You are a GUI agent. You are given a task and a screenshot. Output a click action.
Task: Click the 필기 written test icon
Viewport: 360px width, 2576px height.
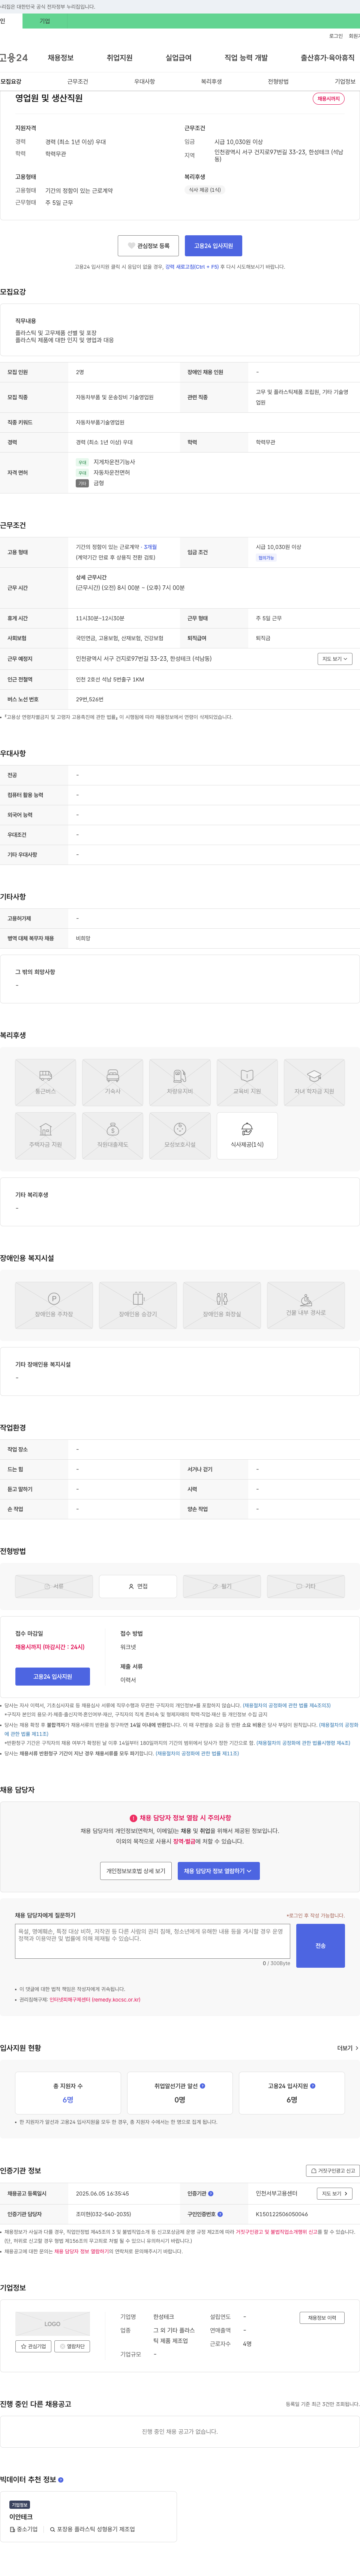(222, 1586)
